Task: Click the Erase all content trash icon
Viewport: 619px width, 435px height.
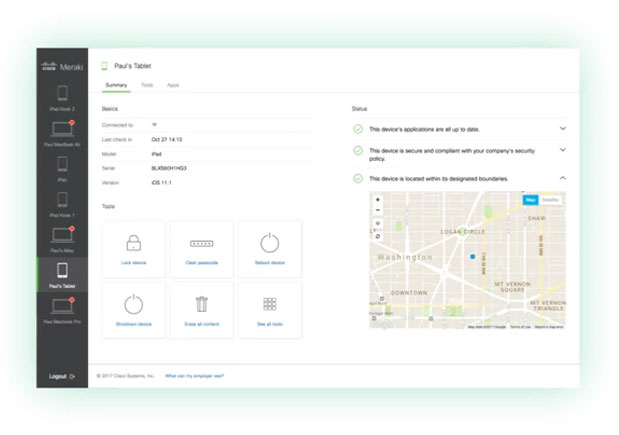Action: [x=201, y=304]
